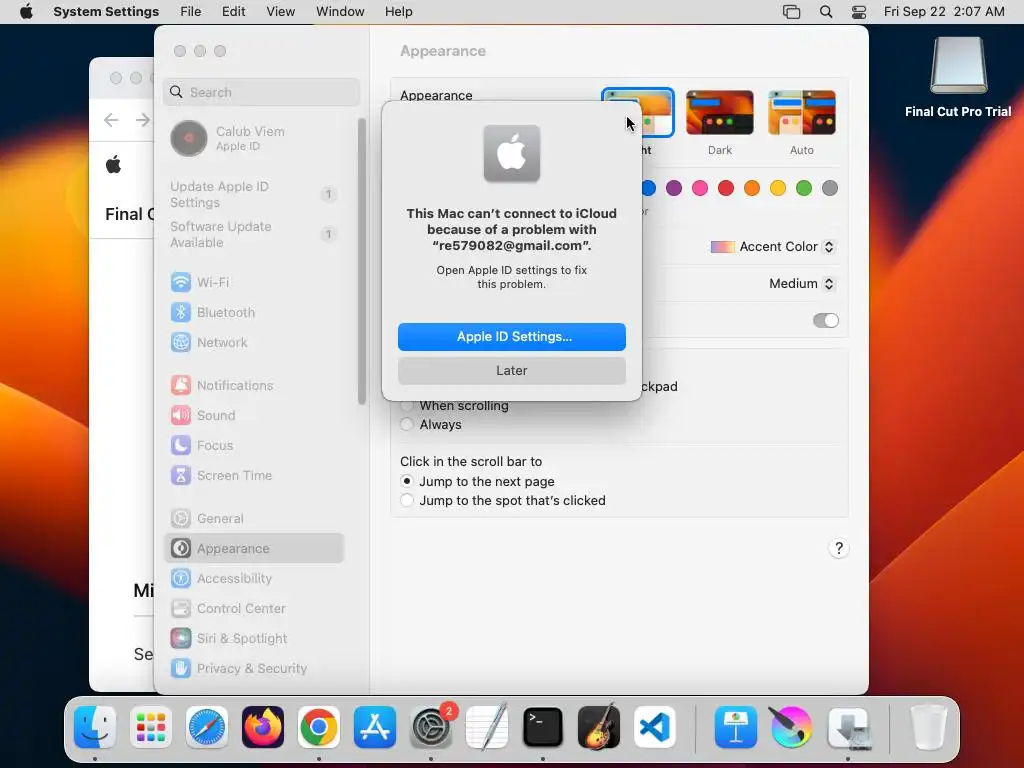The width and height of the screenshot is (1024, 768).
Task: Choose the green accent color
Action: 803,188
